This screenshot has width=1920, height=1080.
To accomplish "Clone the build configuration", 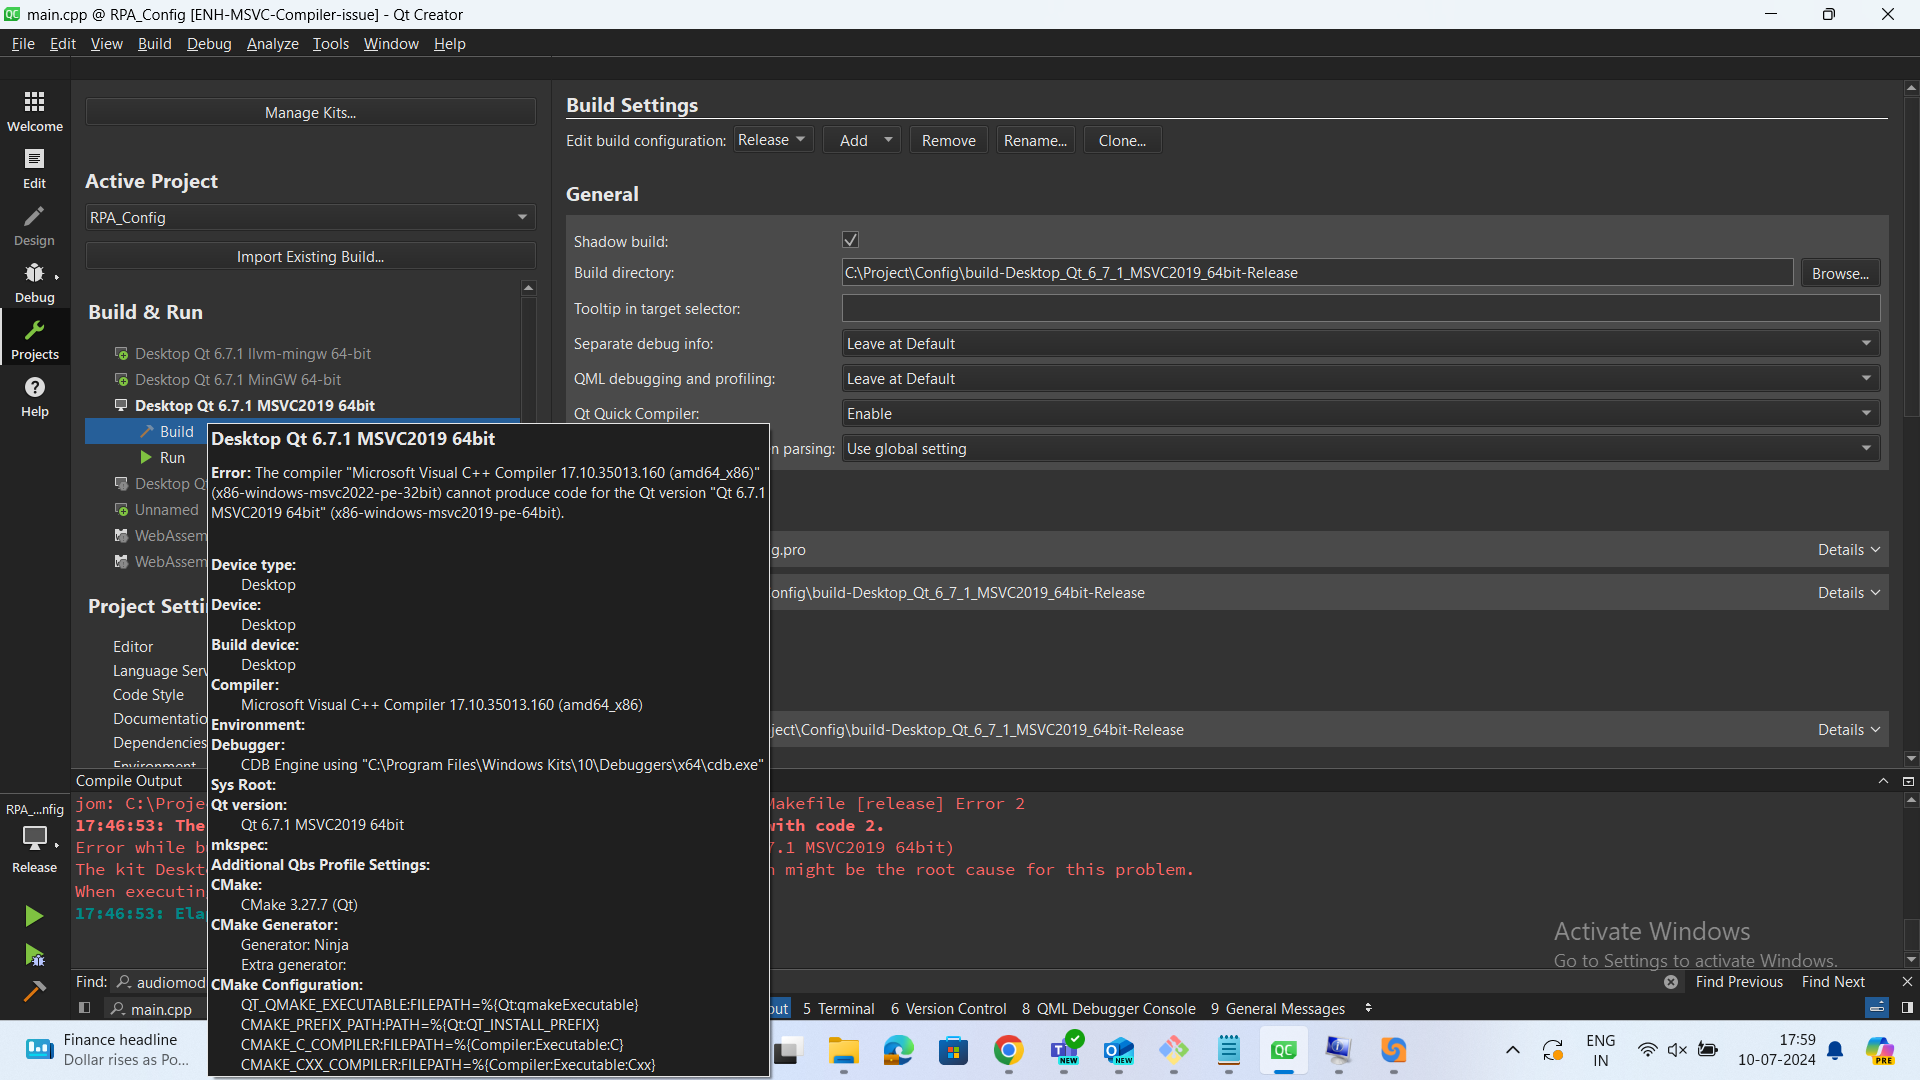I will 1122,140.
